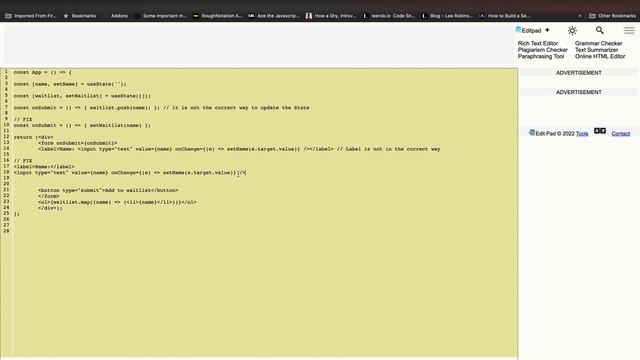This screenshot has width=640, height=360.
Task: Click the '</form>' line
Action: [49, 196]
